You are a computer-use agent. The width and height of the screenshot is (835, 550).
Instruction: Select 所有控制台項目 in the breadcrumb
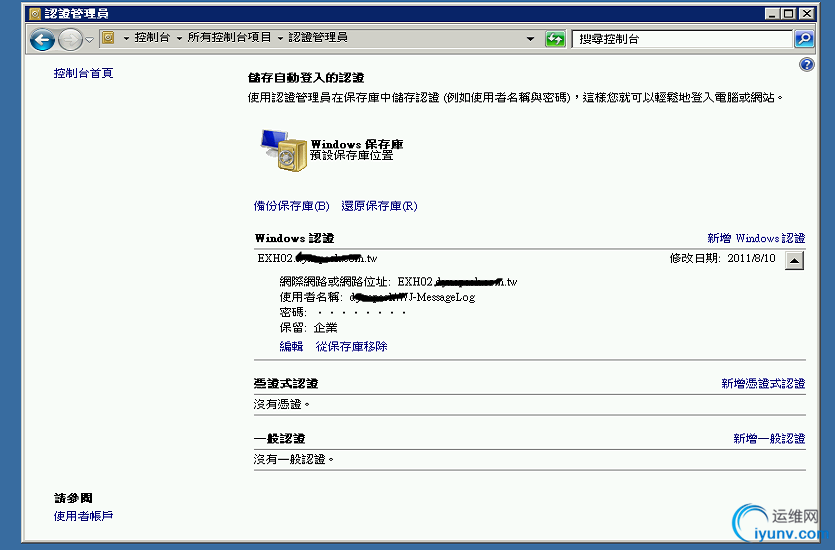coord(230,37)
